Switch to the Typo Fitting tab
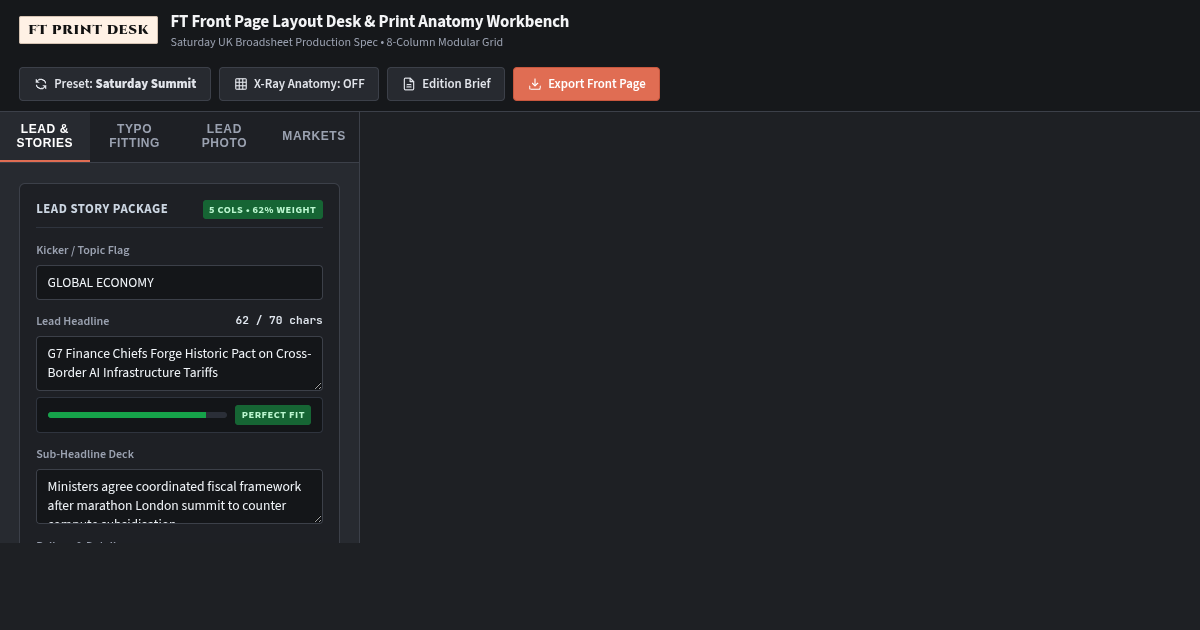This screenshot has height=630, width=1200. (134, 136)
